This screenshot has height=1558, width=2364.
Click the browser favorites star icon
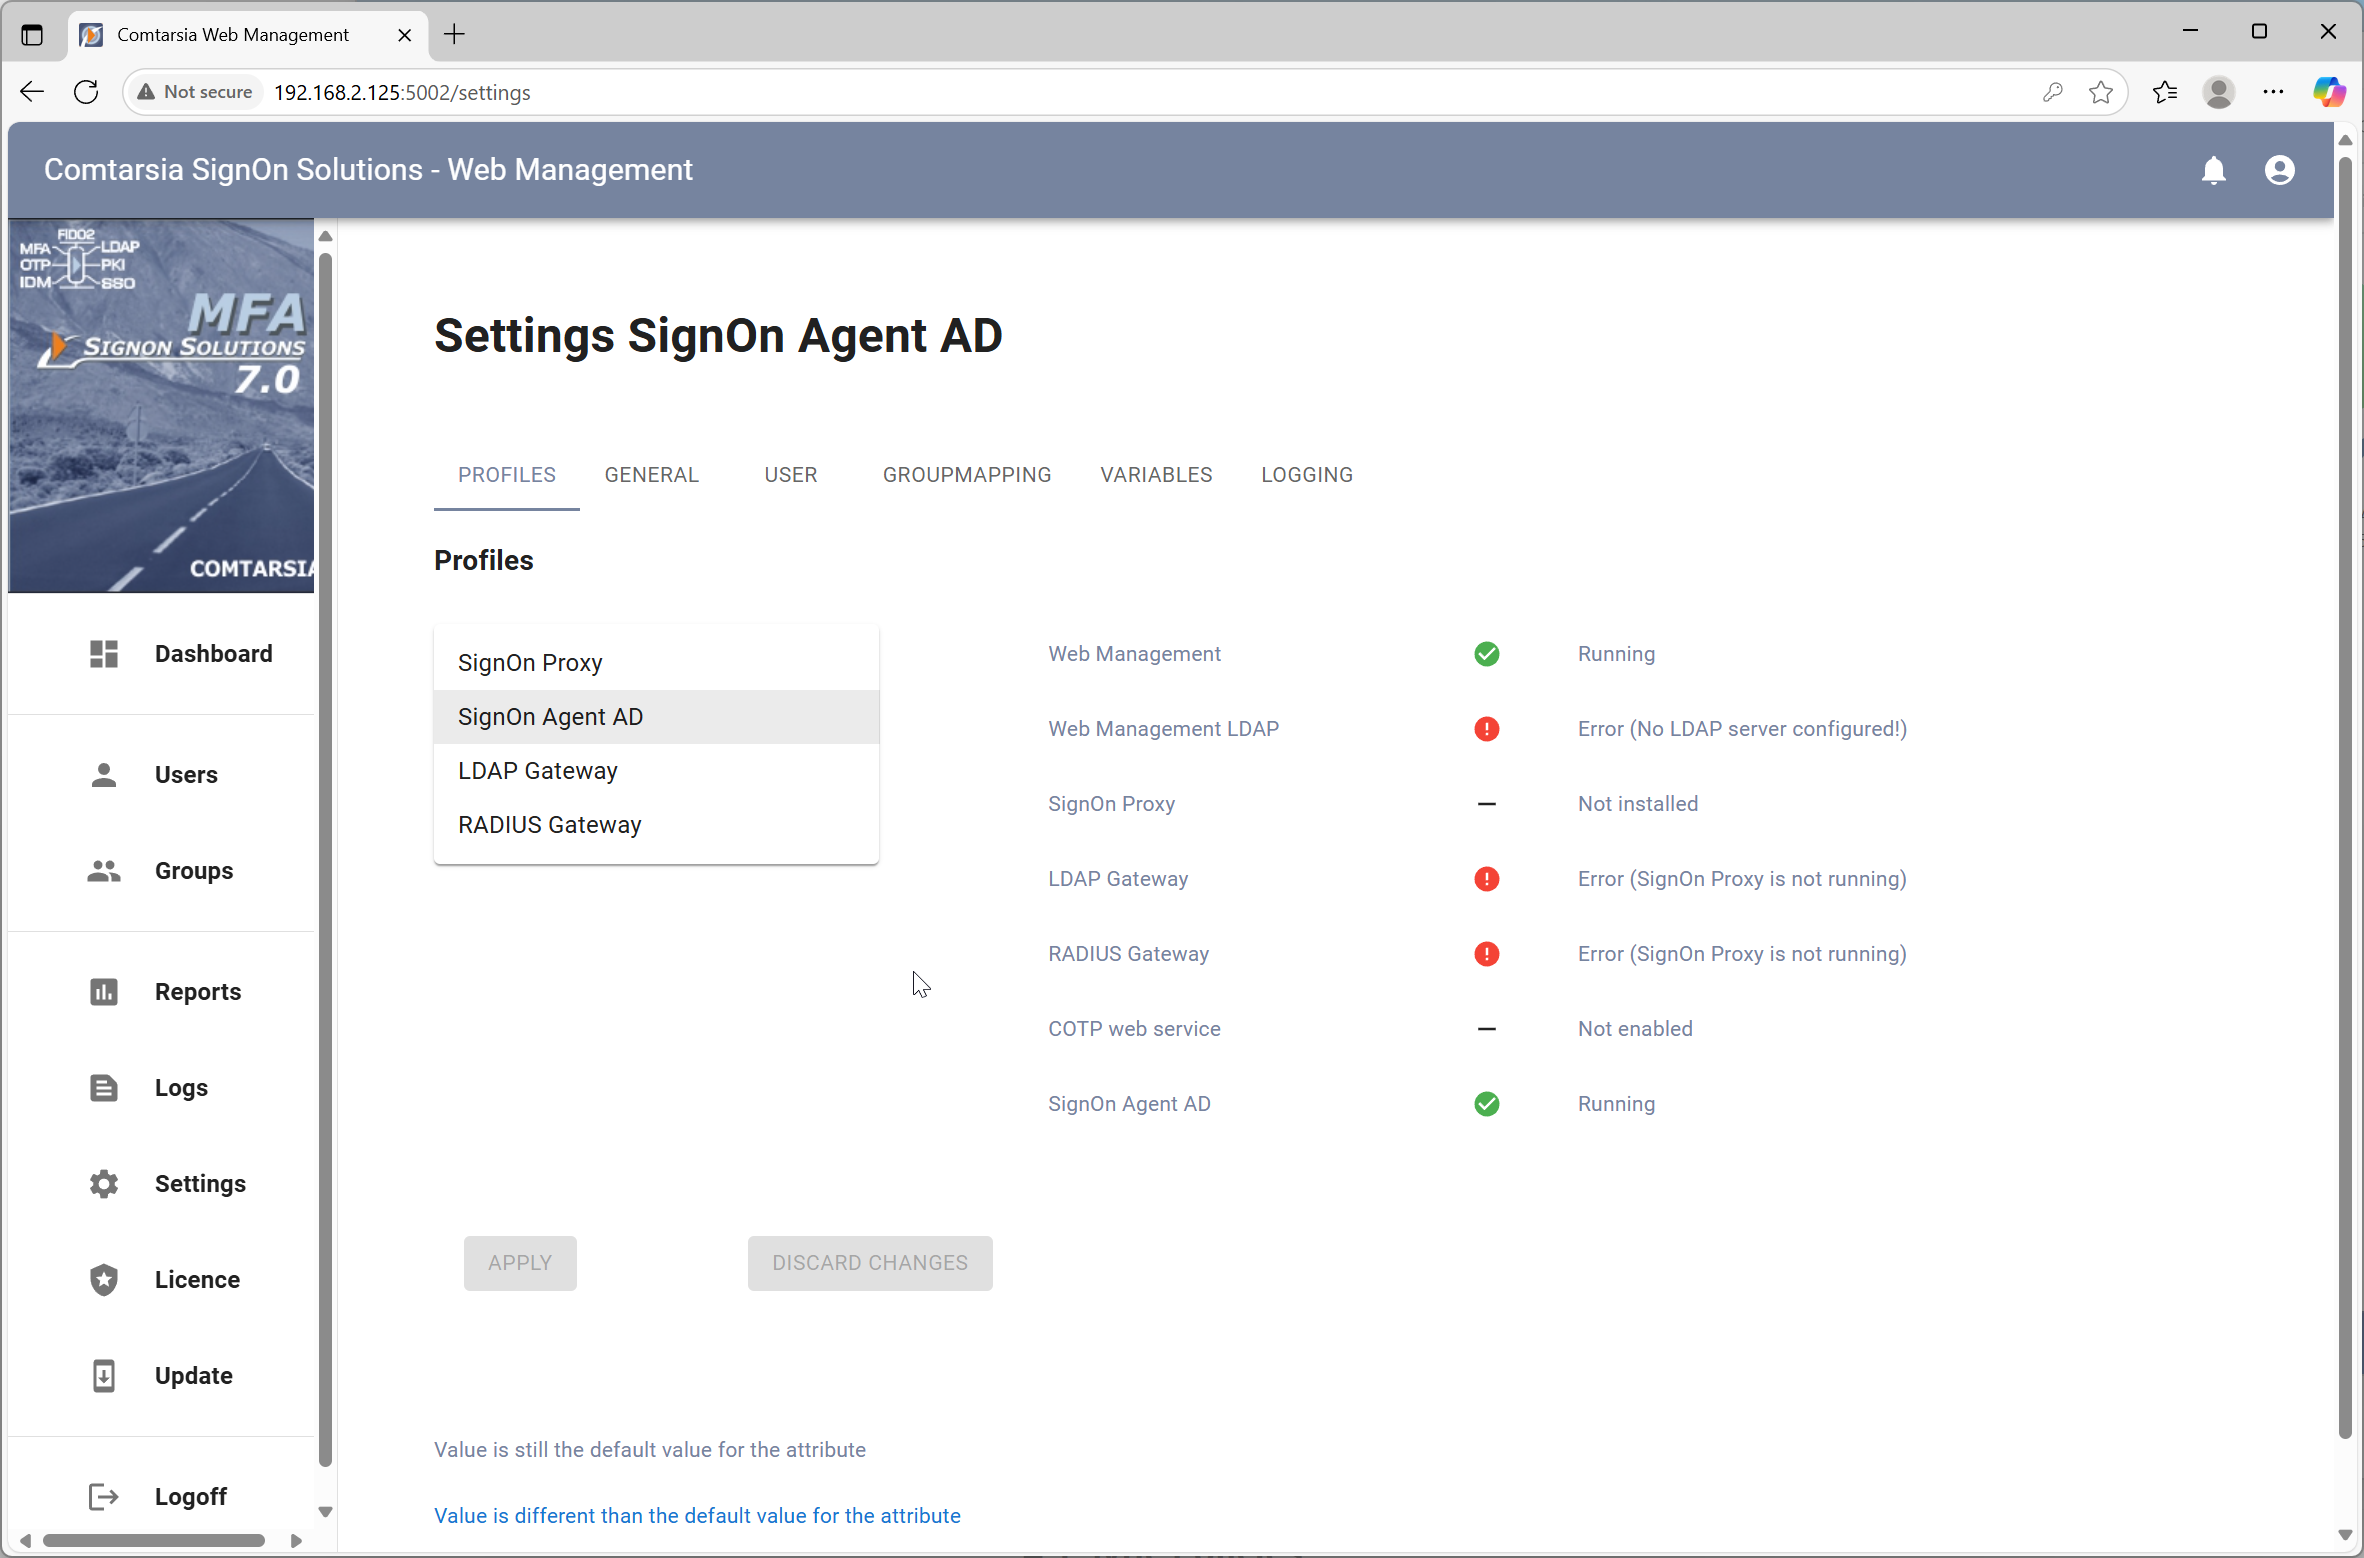point(2100,92)
